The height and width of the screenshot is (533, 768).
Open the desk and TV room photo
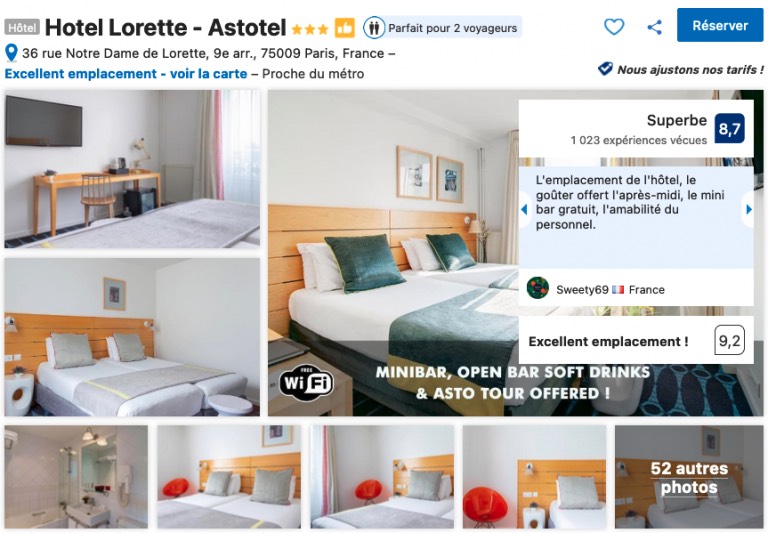coord(132,169)
